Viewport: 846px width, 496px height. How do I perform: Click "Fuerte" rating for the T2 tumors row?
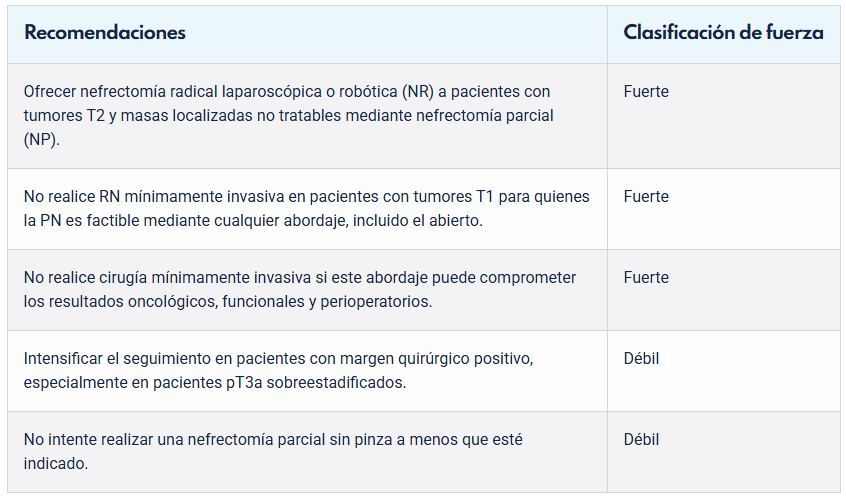click(x=646, y=92)
